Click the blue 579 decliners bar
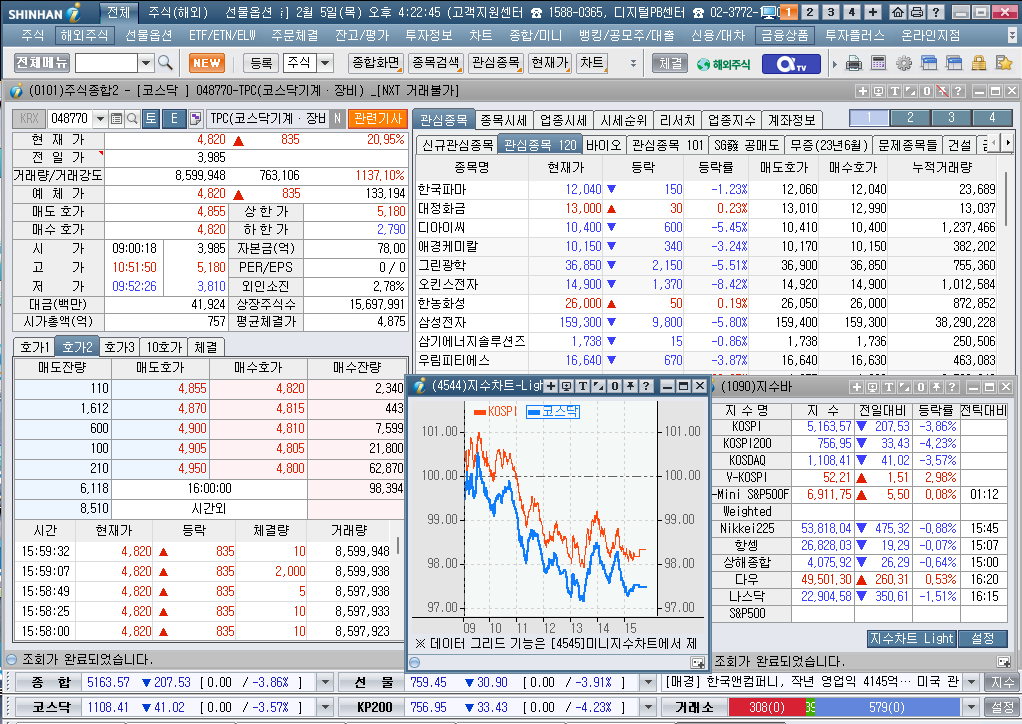Image resolution: width=1022 pixels, height=724 pixels. (887, 707)
